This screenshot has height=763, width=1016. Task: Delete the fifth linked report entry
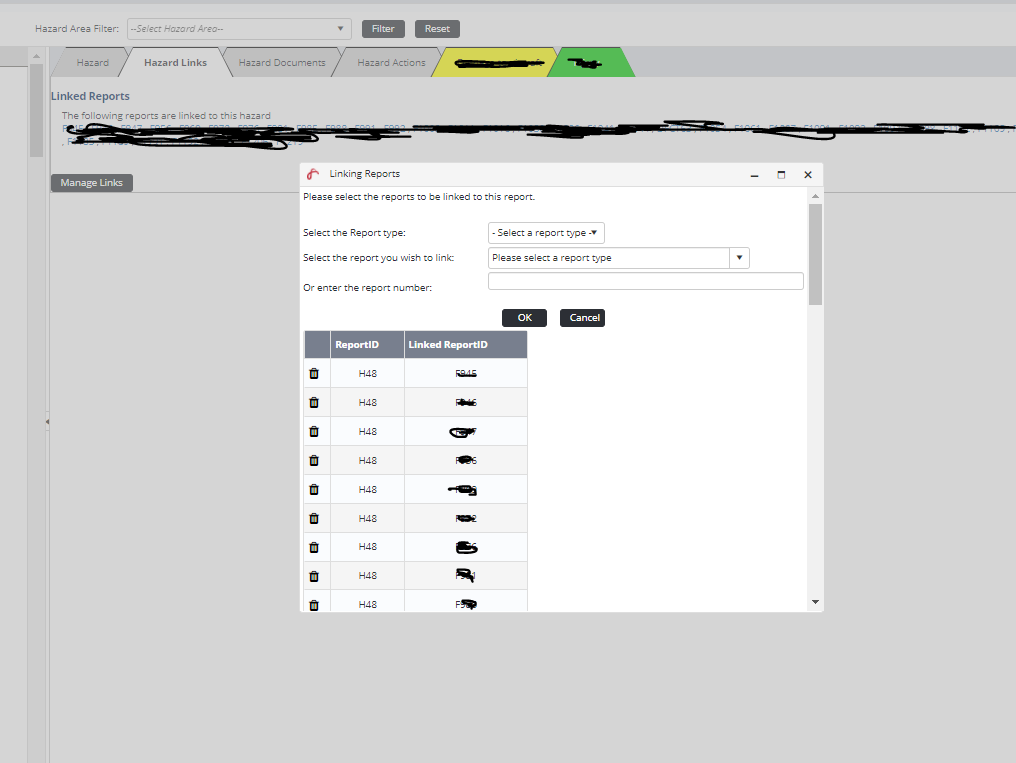(314, 490)
